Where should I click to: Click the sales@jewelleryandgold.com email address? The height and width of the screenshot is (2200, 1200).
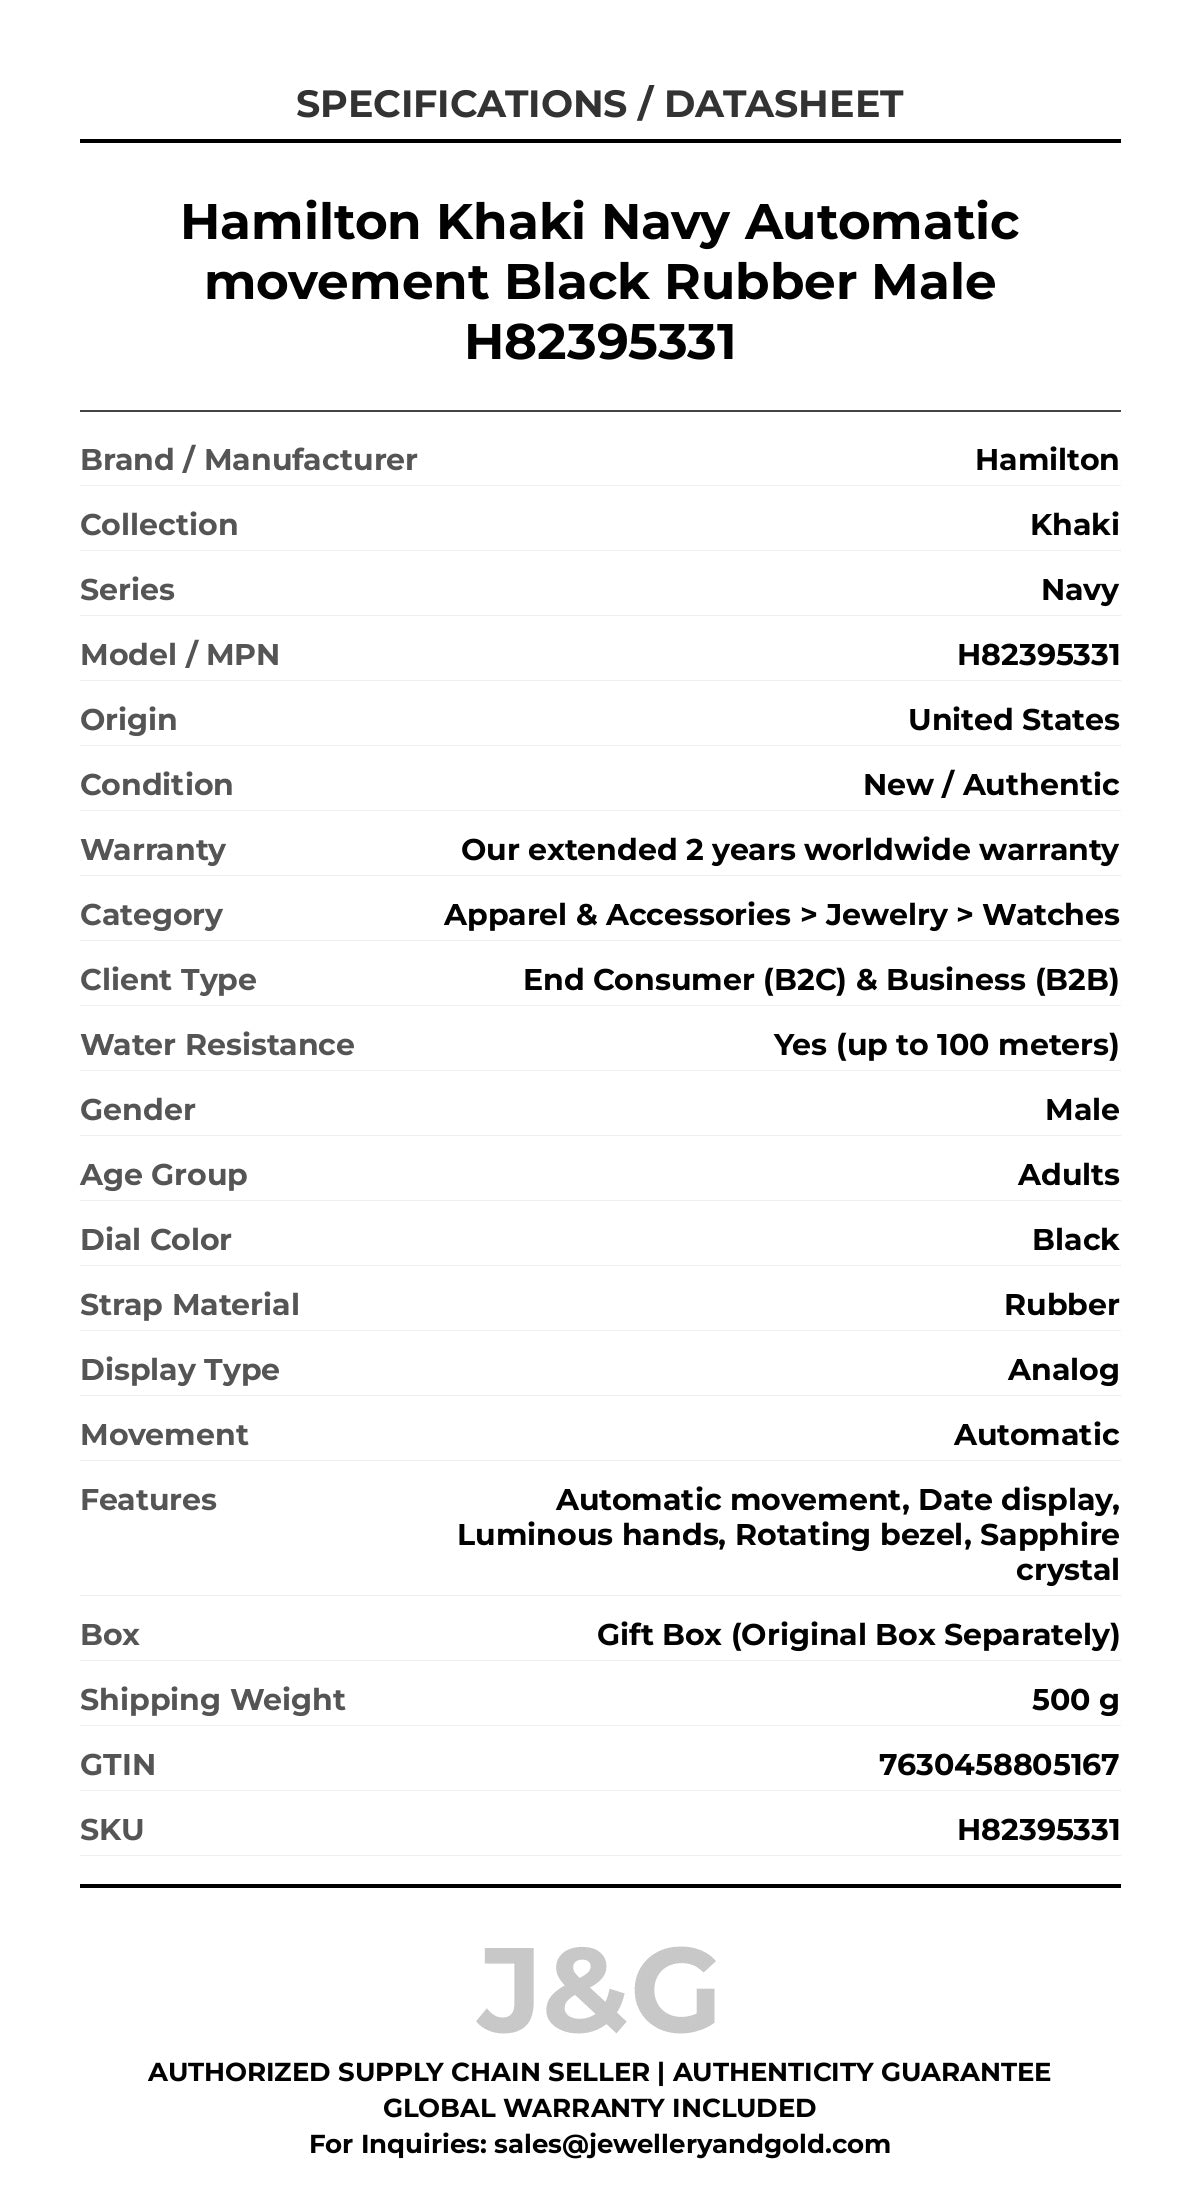coord(692,2143)
